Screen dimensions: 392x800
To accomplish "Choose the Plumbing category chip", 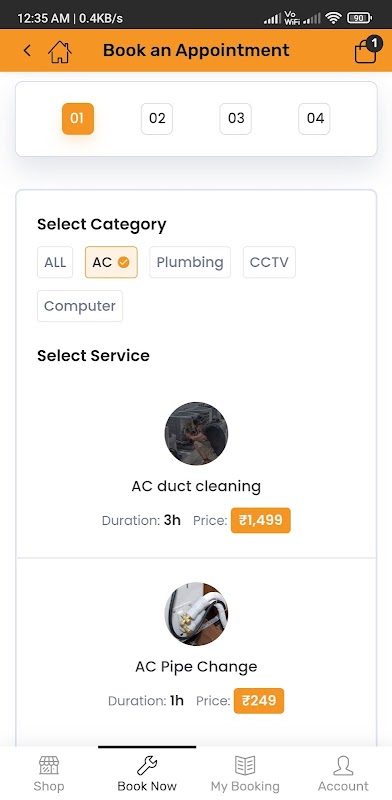I will pyautogui.click(x=190, y=262).
